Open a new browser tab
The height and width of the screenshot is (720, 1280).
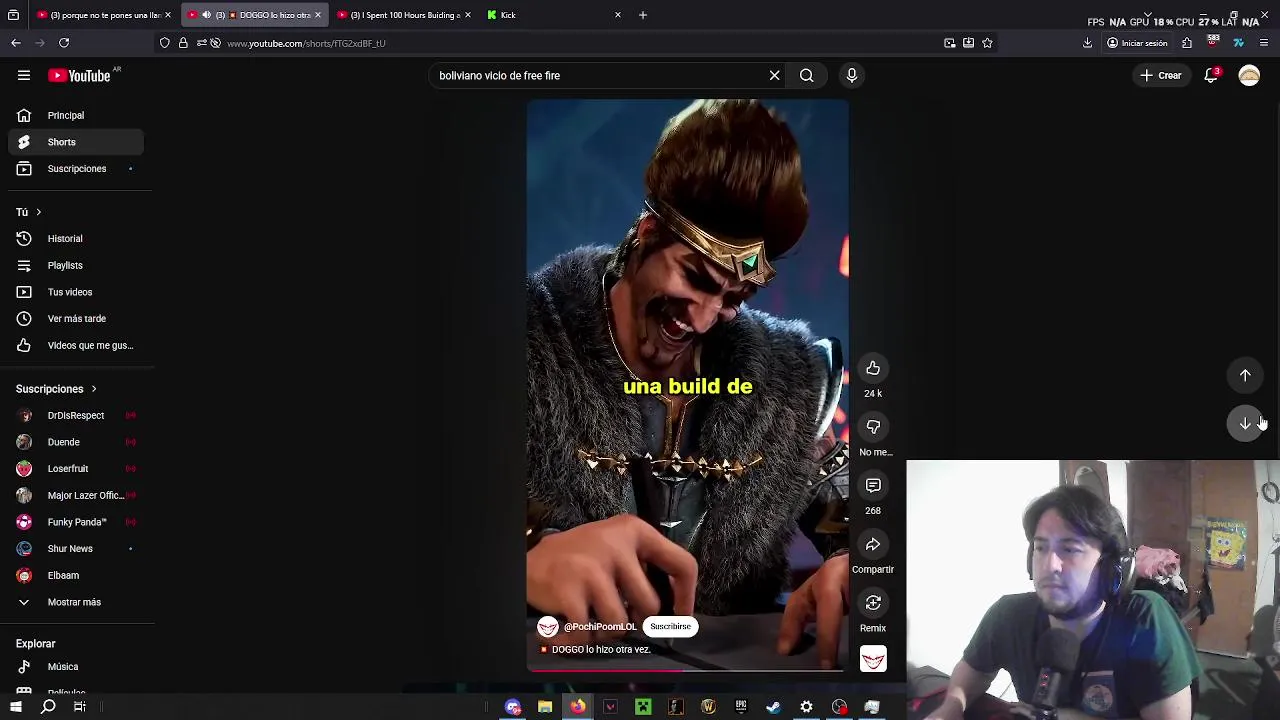[x=643, y=15]
